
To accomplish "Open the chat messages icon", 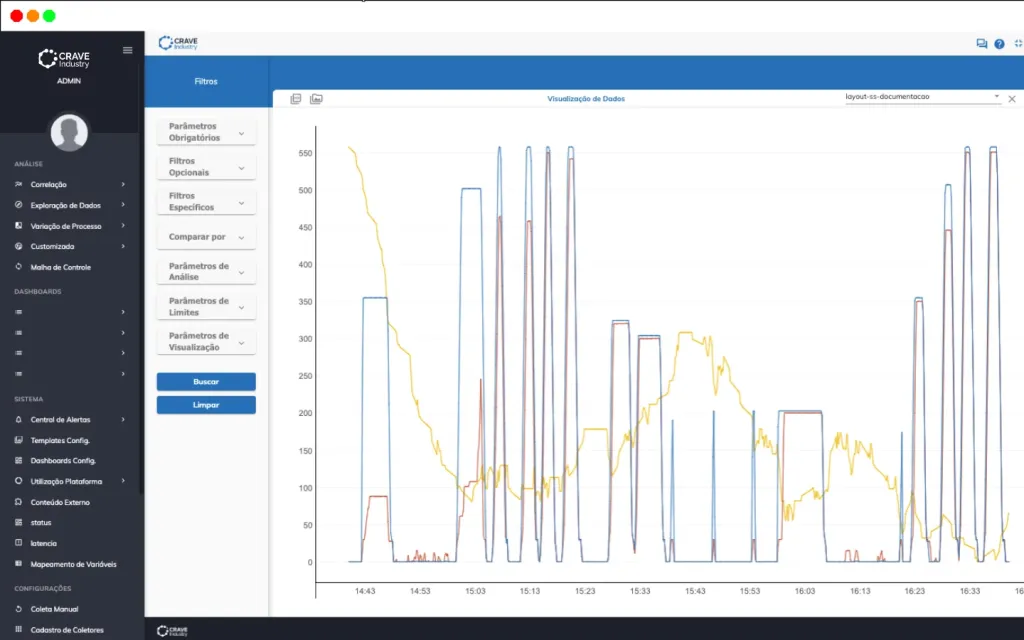I will click(981, 44).
